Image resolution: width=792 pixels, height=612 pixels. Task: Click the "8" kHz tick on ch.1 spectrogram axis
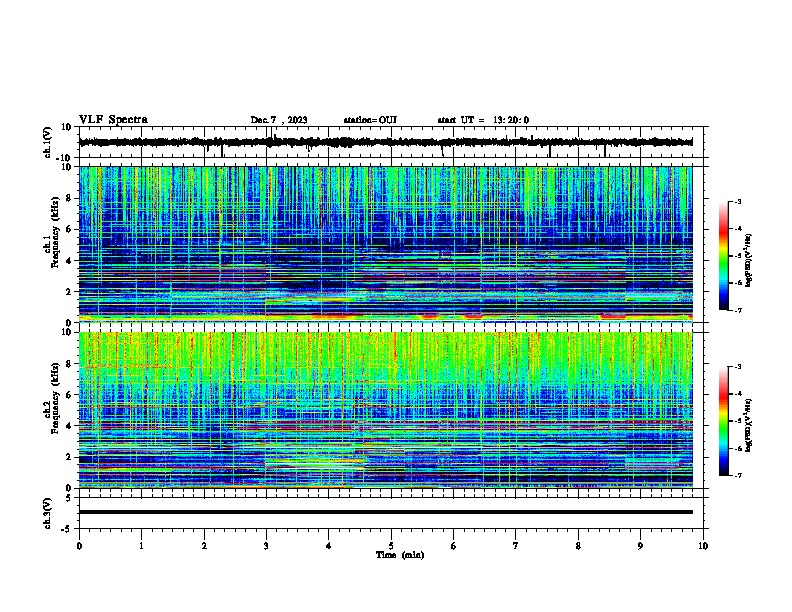pos(69,198)
